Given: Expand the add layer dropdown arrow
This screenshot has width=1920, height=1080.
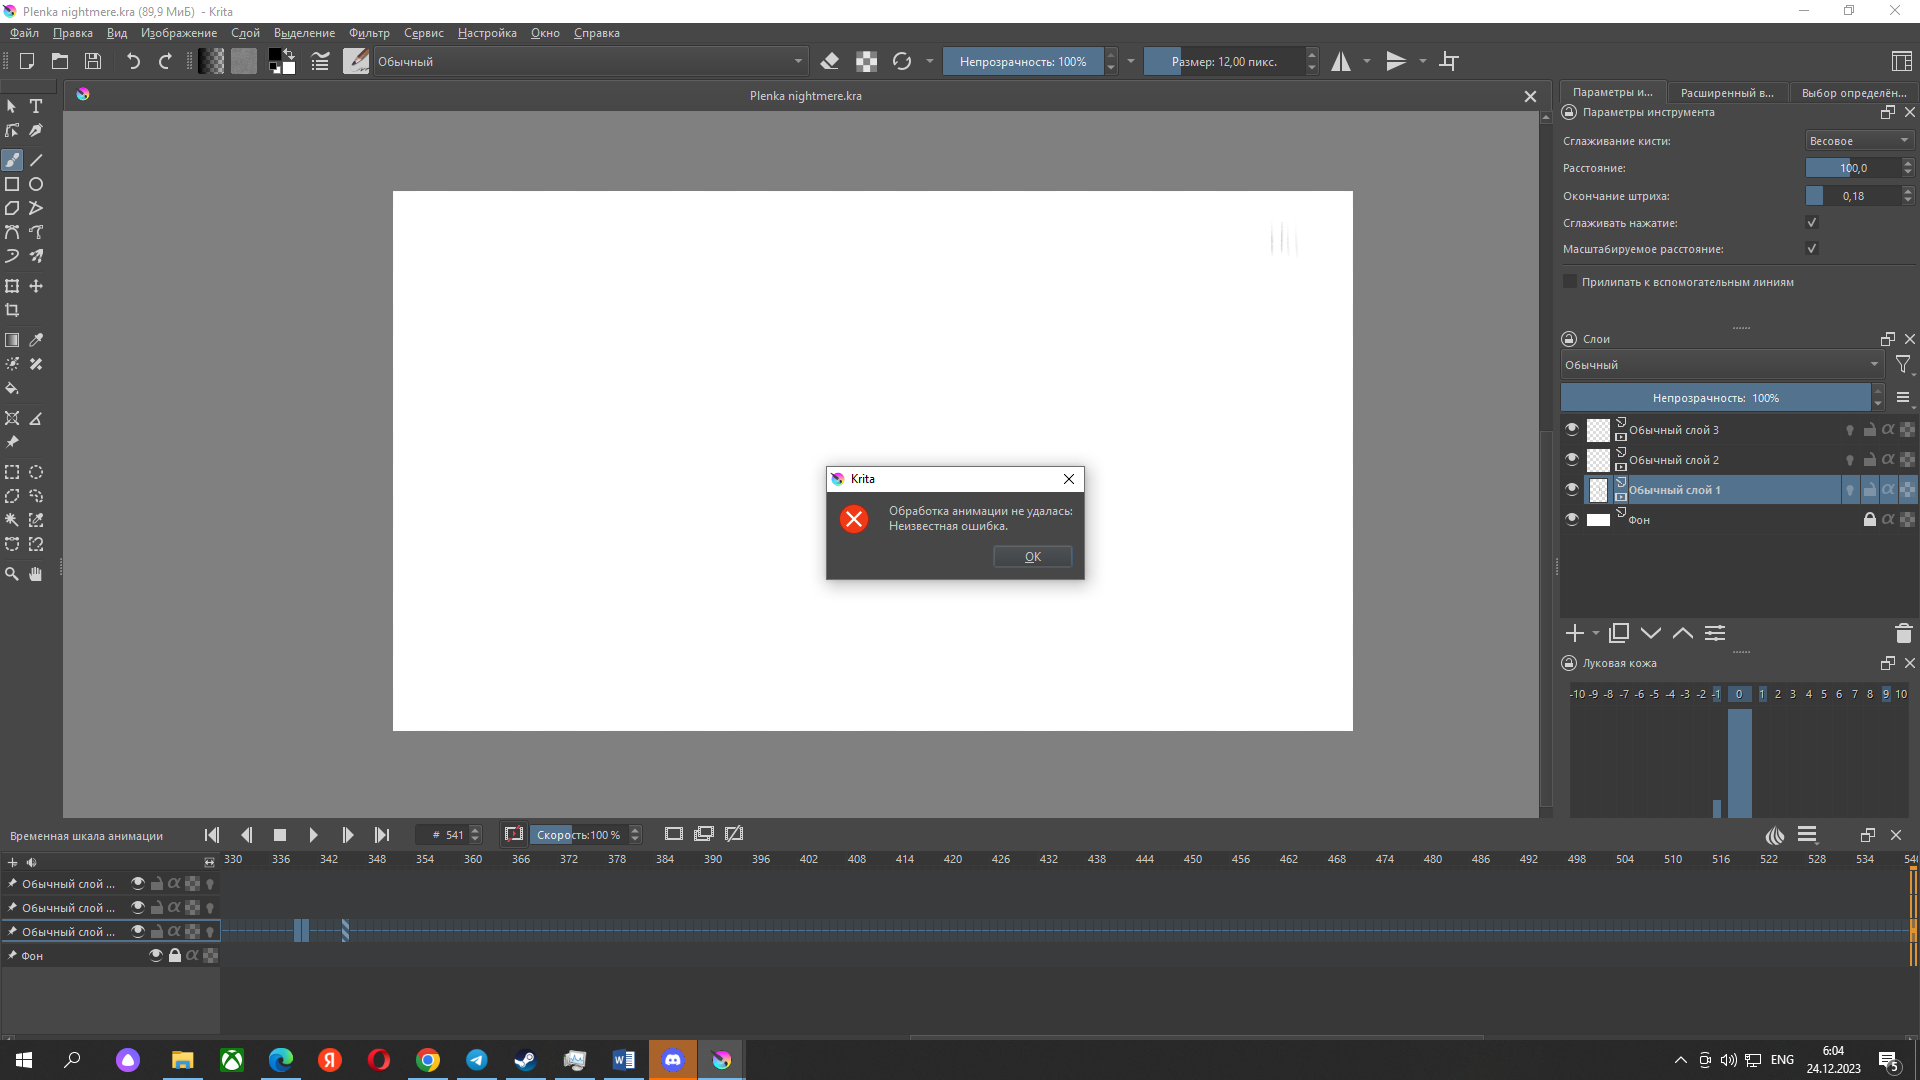Looking at the screenshot, I should click(x=1596, y=633).
